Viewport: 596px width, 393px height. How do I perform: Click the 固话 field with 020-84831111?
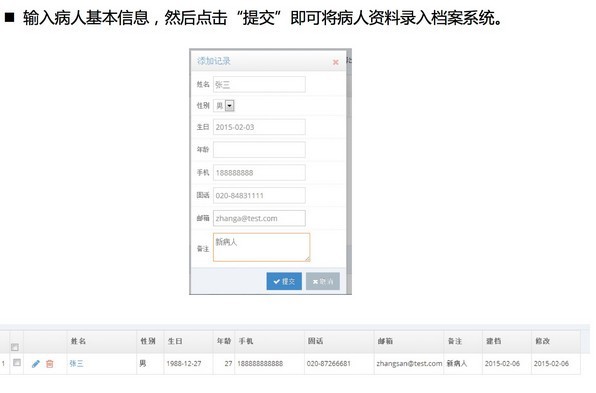point(259,195)
